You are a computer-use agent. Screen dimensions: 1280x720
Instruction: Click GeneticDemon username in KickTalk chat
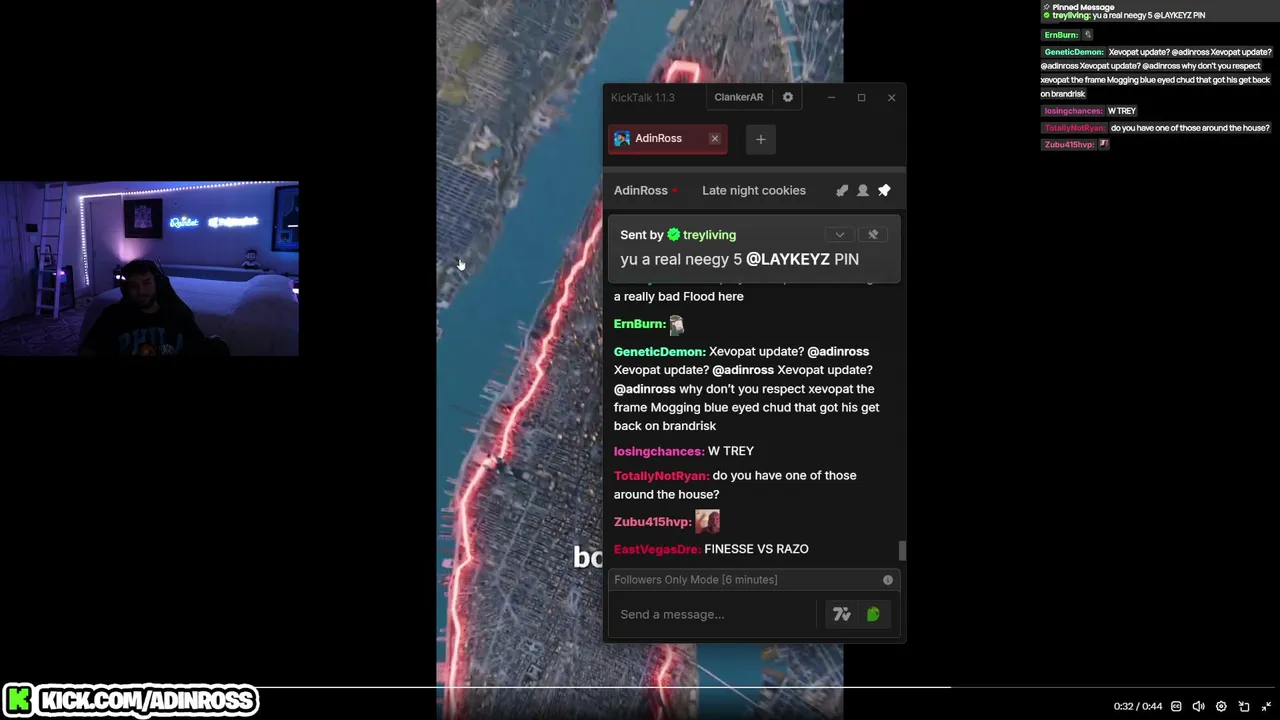point(660,352)
